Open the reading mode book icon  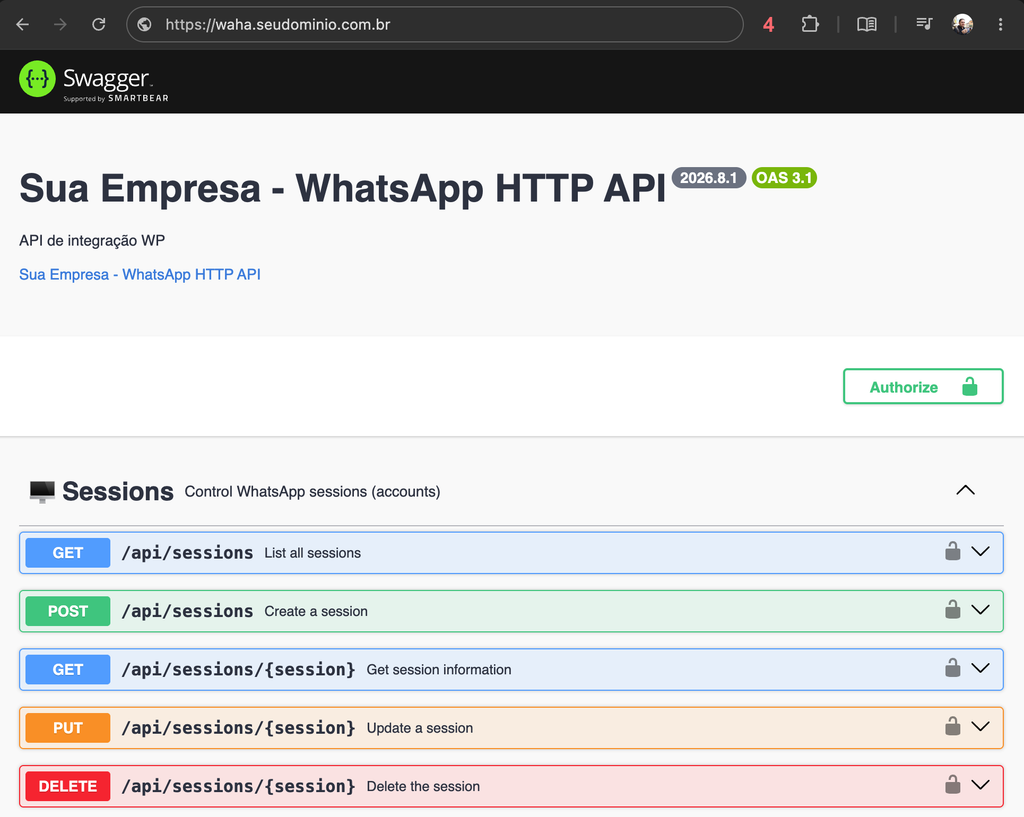click(x=867, y=25)
